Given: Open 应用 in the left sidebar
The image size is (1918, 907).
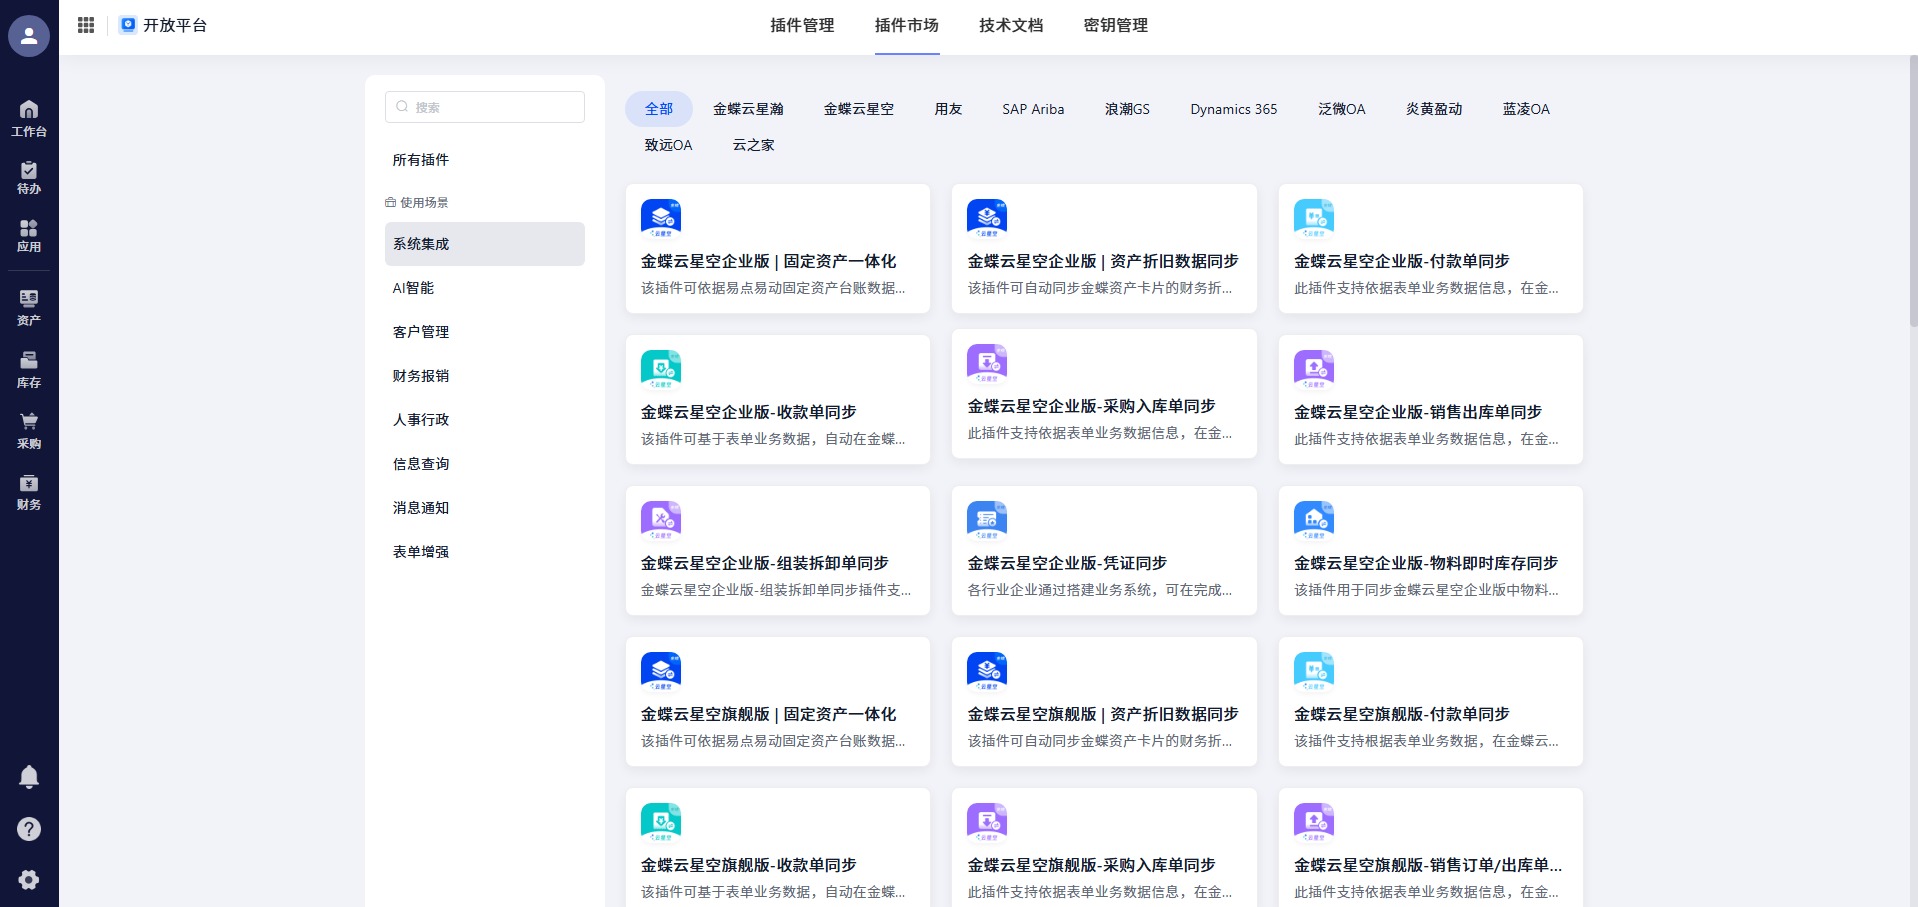Looking at the screenshot, I should pos(29,236).
